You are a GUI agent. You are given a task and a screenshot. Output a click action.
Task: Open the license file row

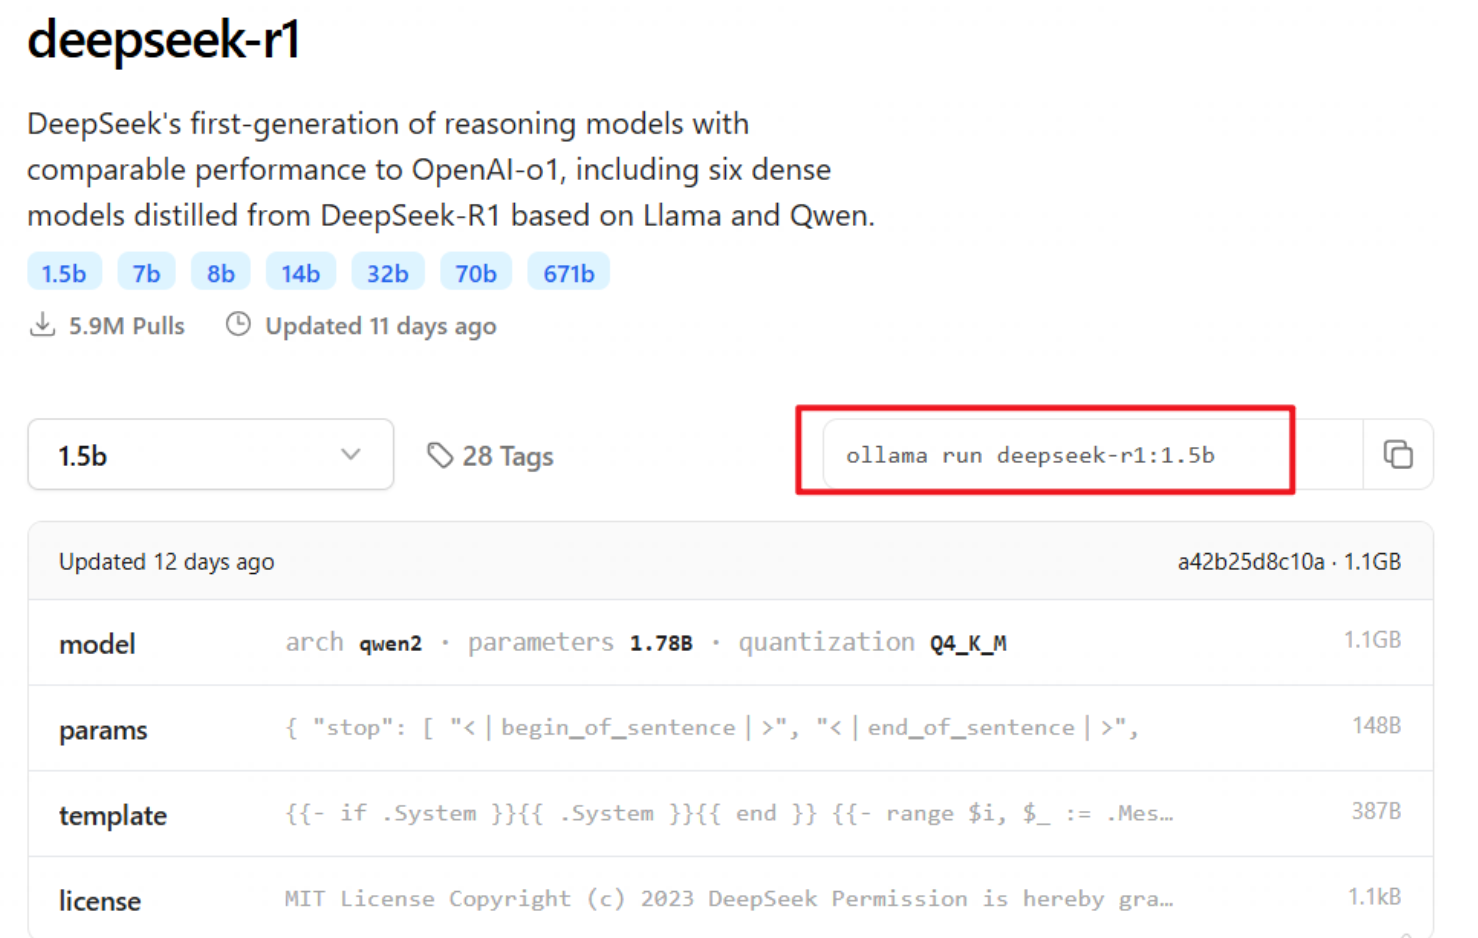(730, 899)
